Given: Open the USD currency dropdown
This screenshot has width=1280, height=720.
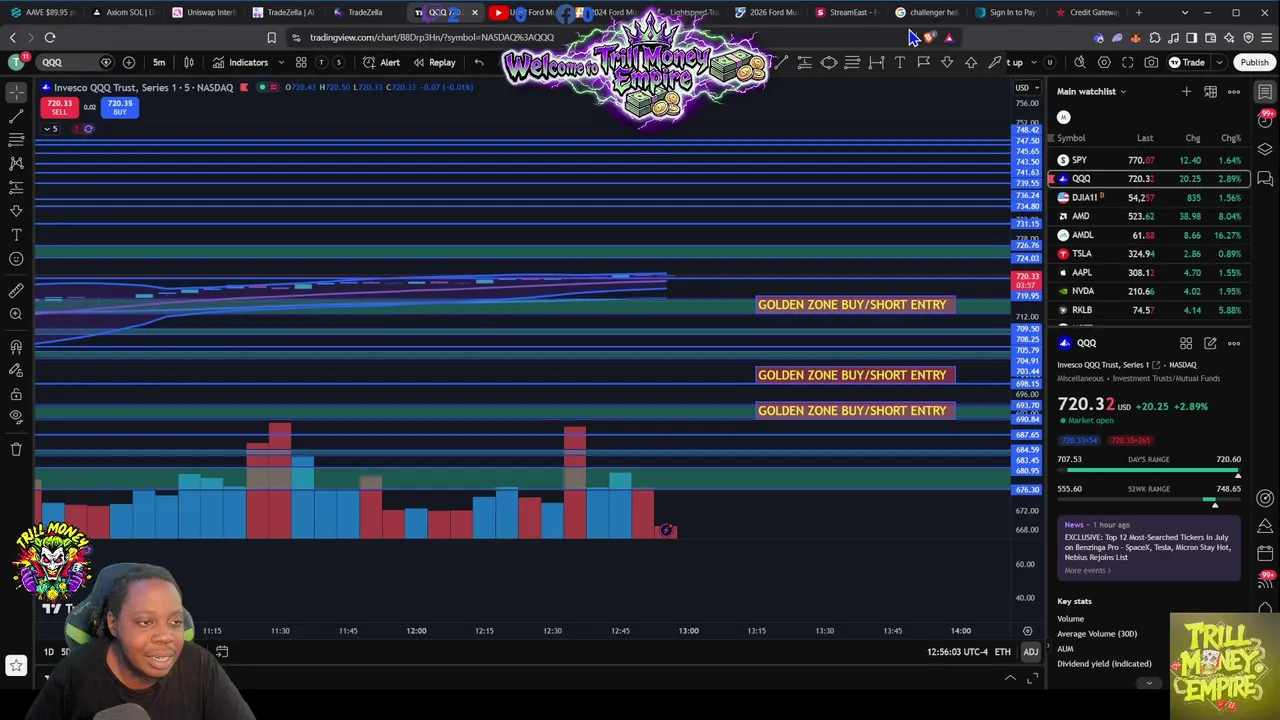Looking at the screenshot, I should (1025, 87).
